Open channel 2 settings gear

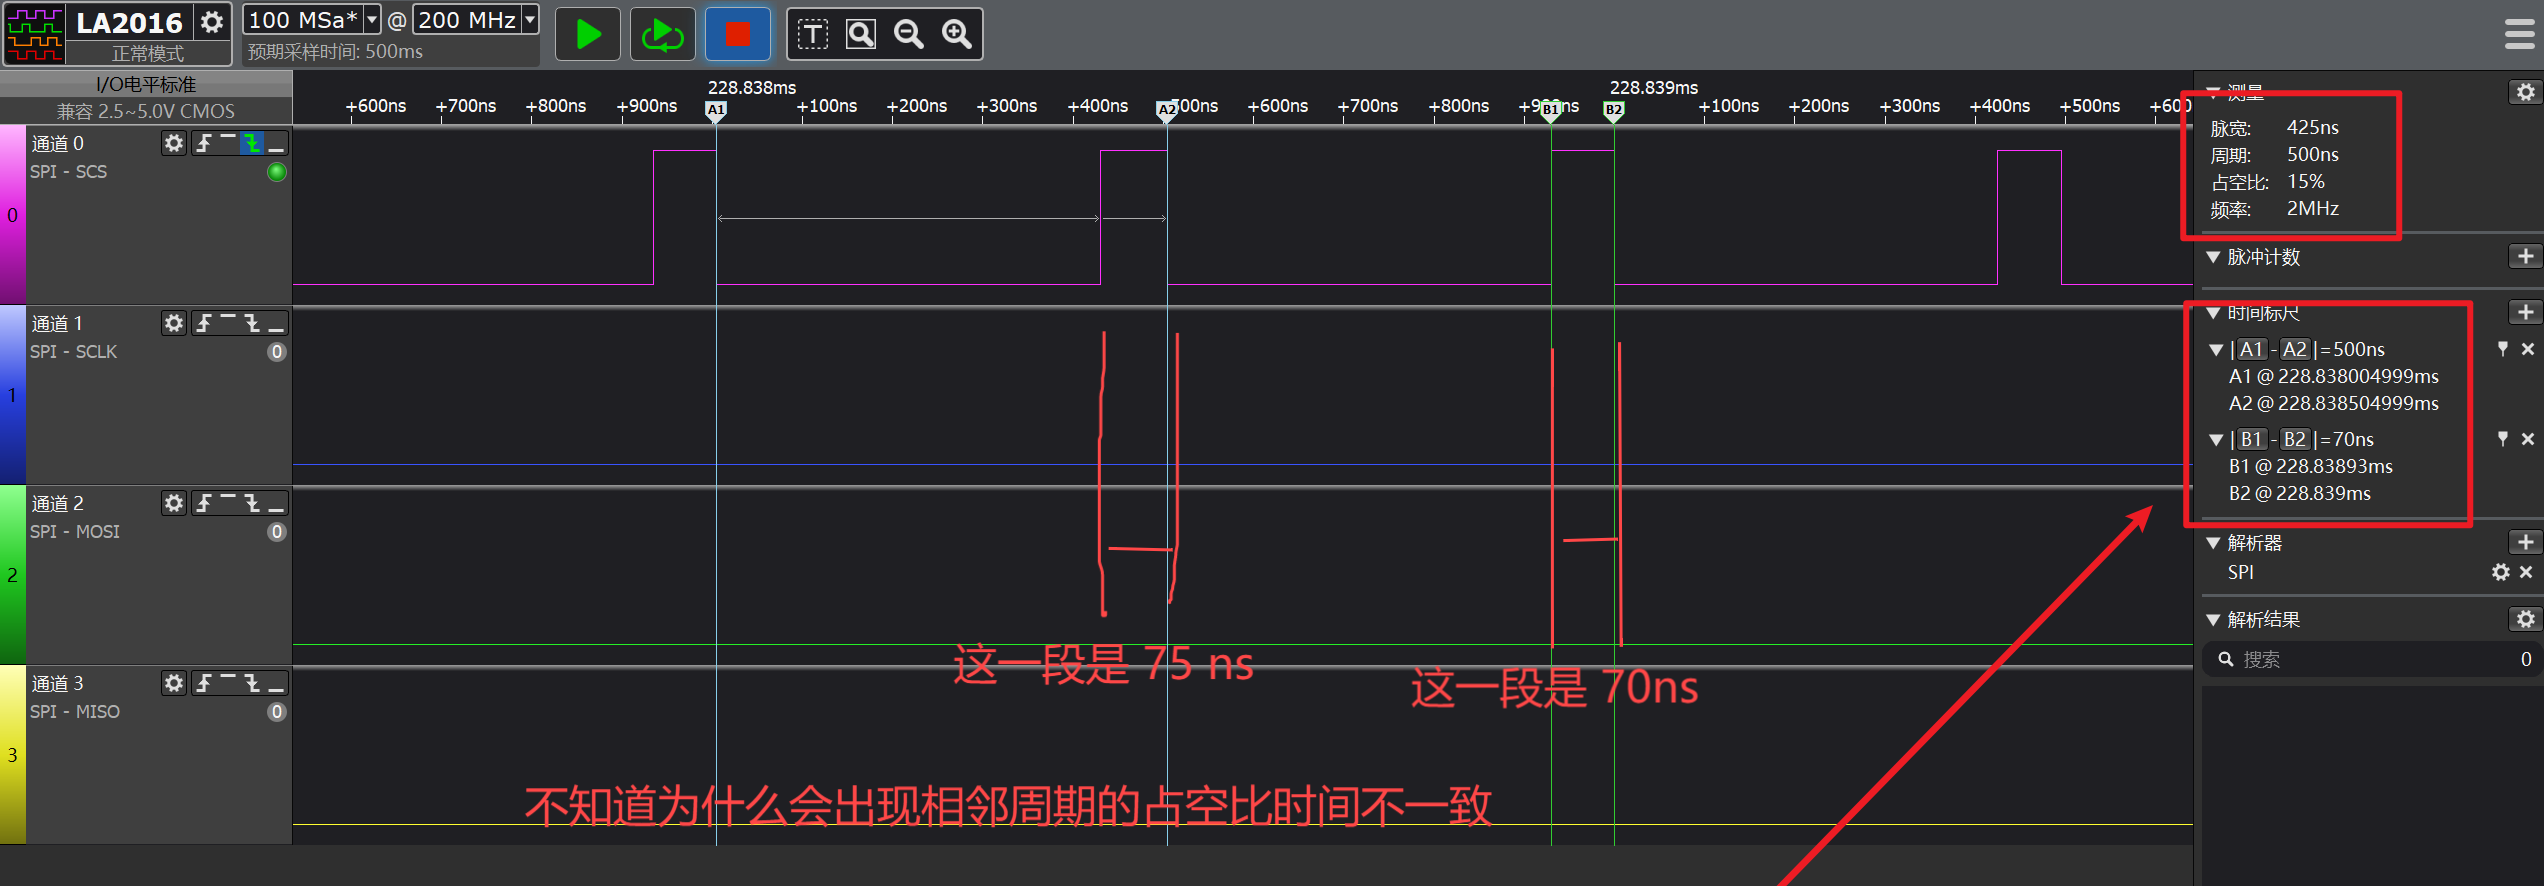tap(174, 503)
